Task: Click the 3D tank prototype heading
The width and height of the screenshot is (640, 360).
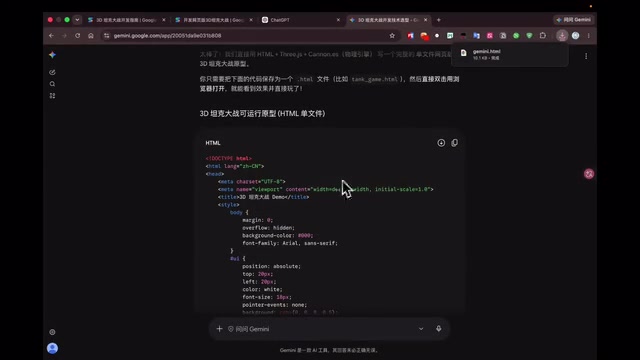Action: click(x=262, y=113)
